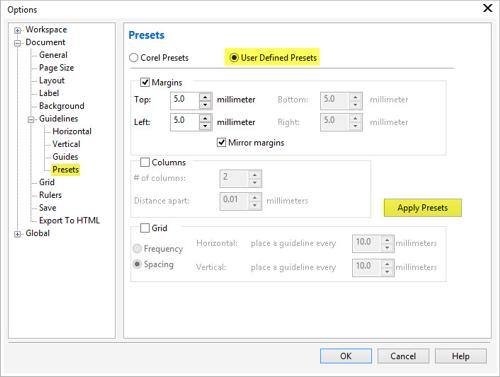This screenshot has width=500, height=377.
Task: Open the Page Size options page
Action: pyautogui.click(x=56, y=68)
